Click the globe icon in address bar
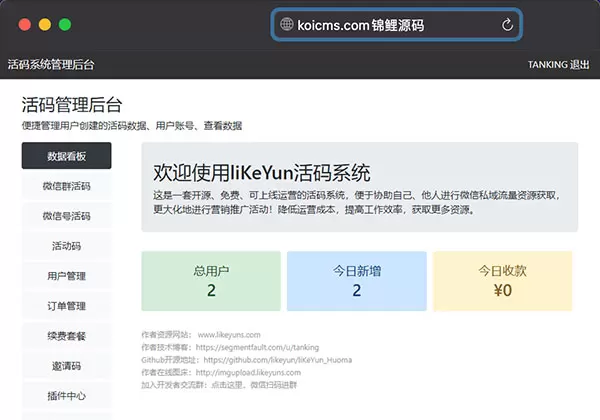The image size is (600, 420). (x=286, y=24)
